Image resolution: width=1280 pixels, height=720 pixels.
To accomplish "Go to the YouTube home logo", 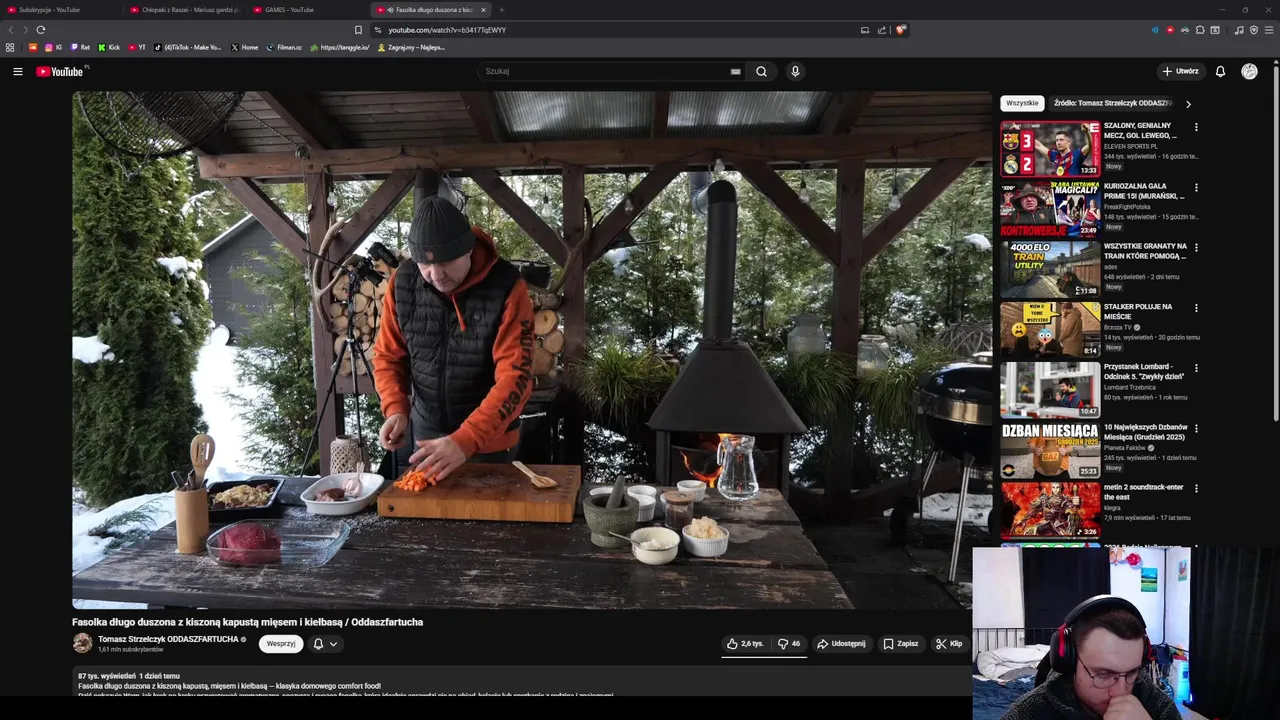I will pyautogui.click(x=60, y=71).
